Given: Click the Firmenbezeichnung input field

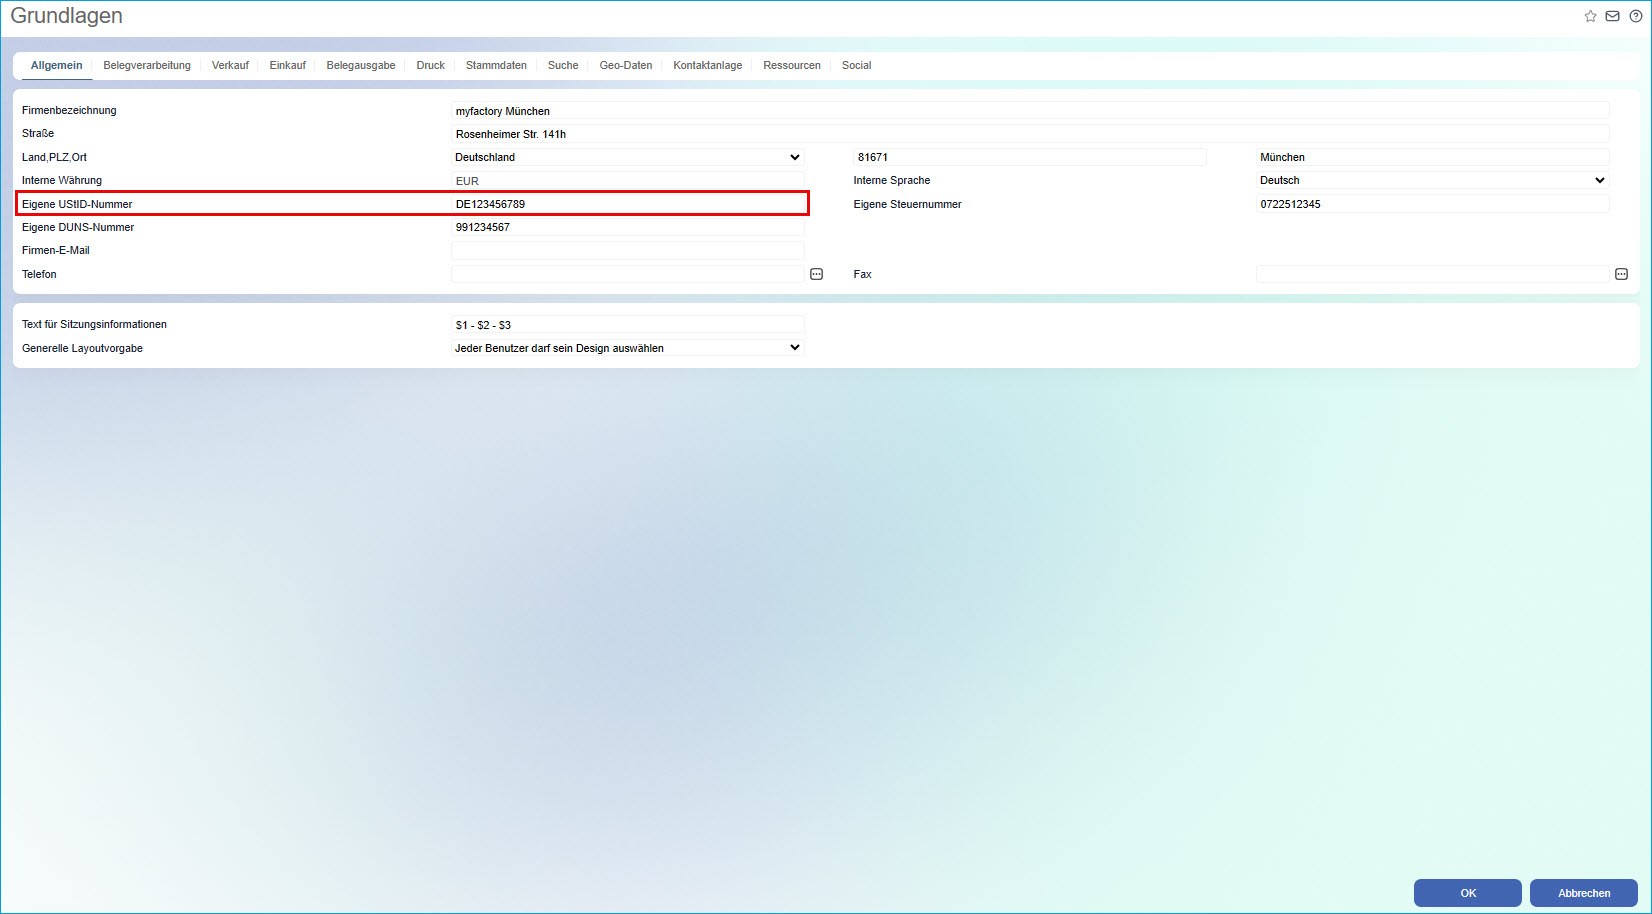Looking at the screenshot, I should click(1031, 111).
